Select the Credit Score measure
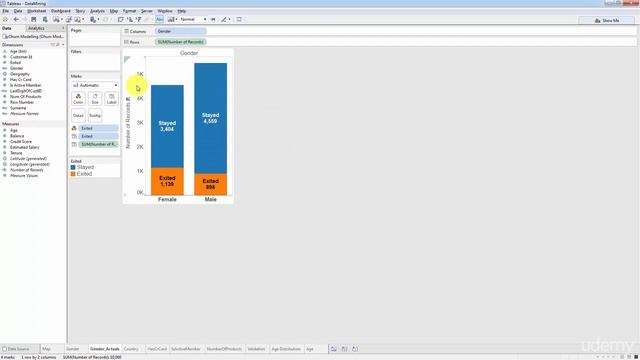 pos(21,141)
